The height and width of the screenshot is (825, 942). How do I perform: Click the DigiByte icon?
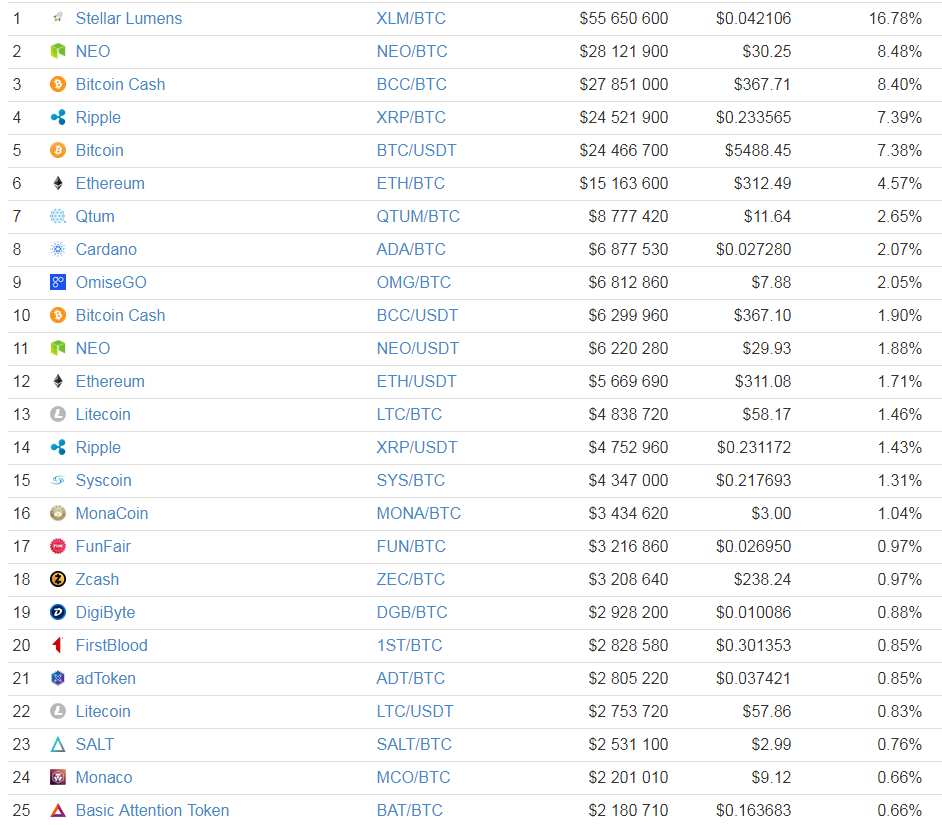click(x=58, y=613)
